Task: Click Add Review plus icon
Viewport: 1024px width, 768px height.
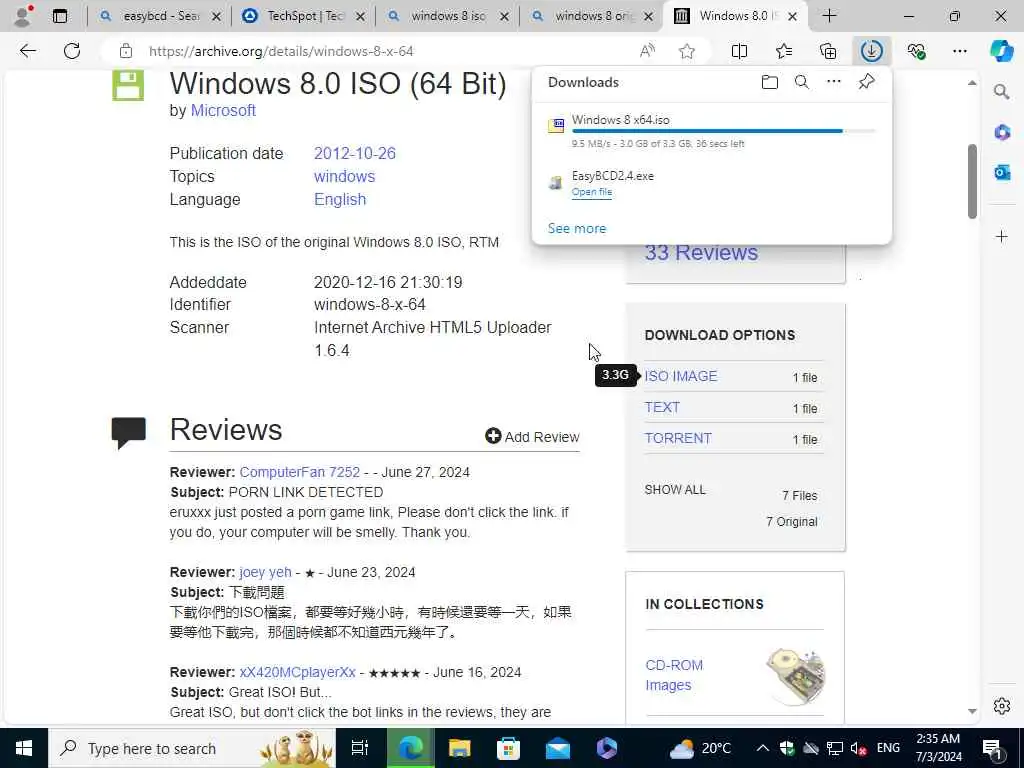Action: point(493,436)
